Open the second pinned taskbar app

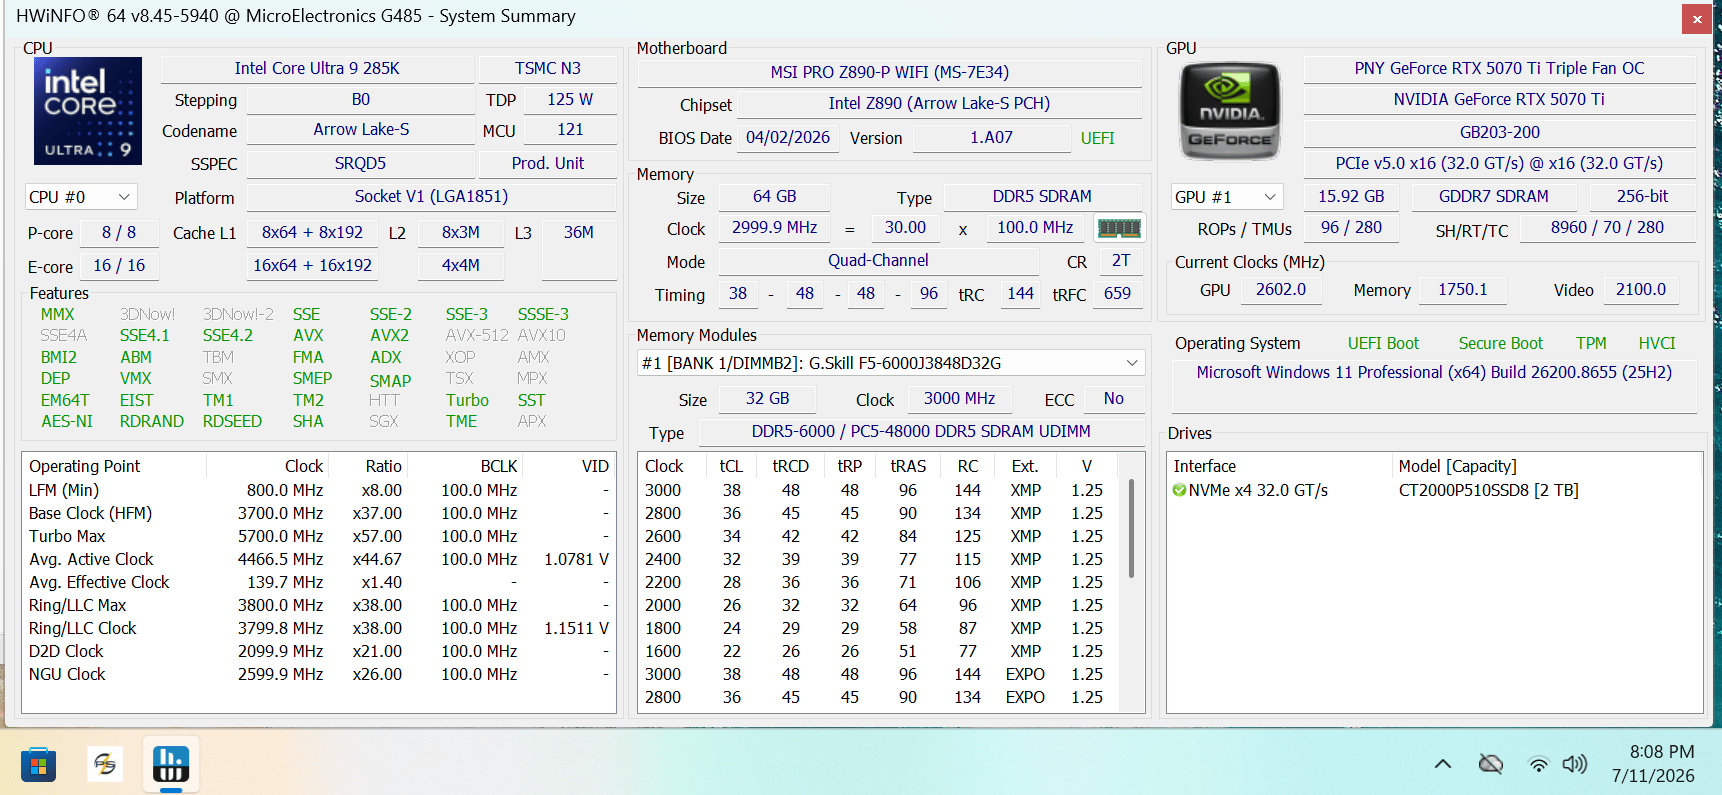click(104, 766)
